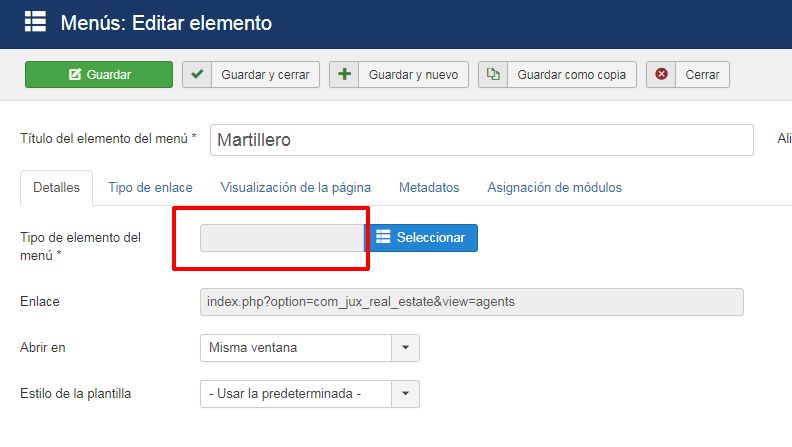Click the Tipo de elemento del menú label
Viewport: 792px width, 447px height.
point(80,246)
